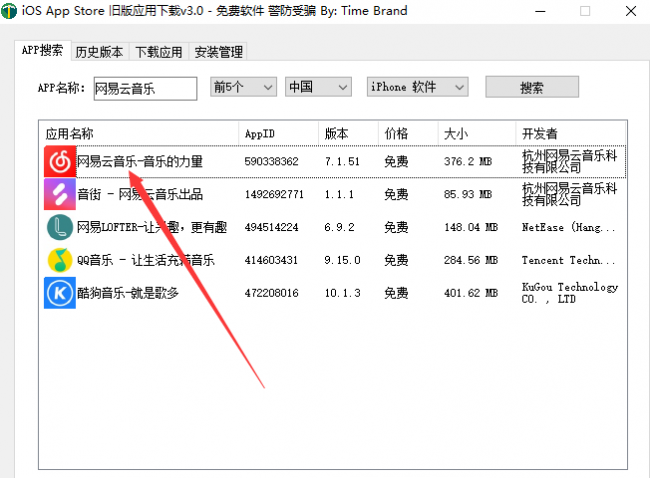Click the QQ音乐 yellow app icon
The image size is (650, 478).
pos(60,260)
